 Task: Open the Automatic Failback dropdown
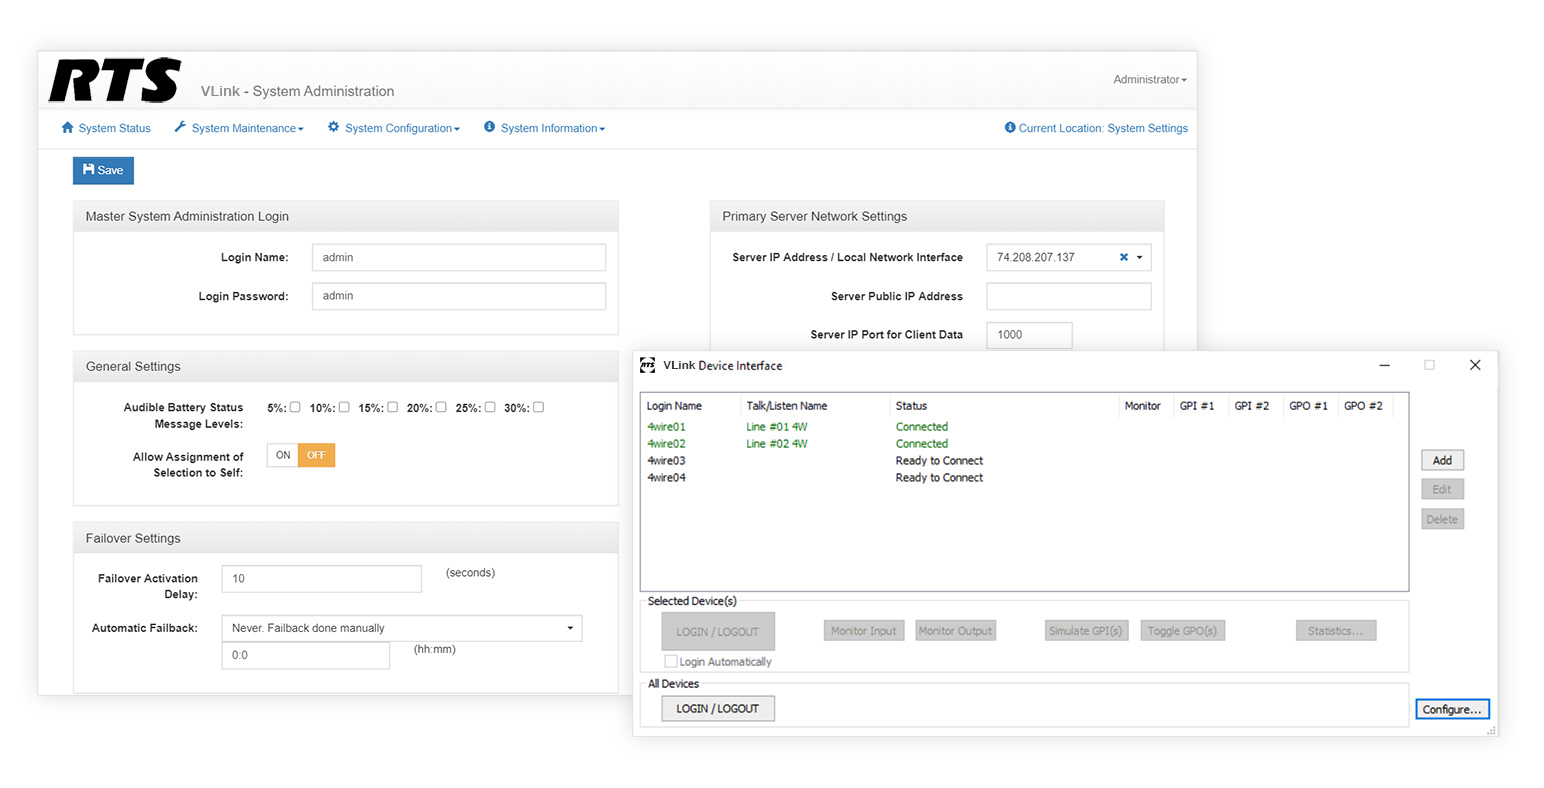pyautogui.click(x=402, y=628)
